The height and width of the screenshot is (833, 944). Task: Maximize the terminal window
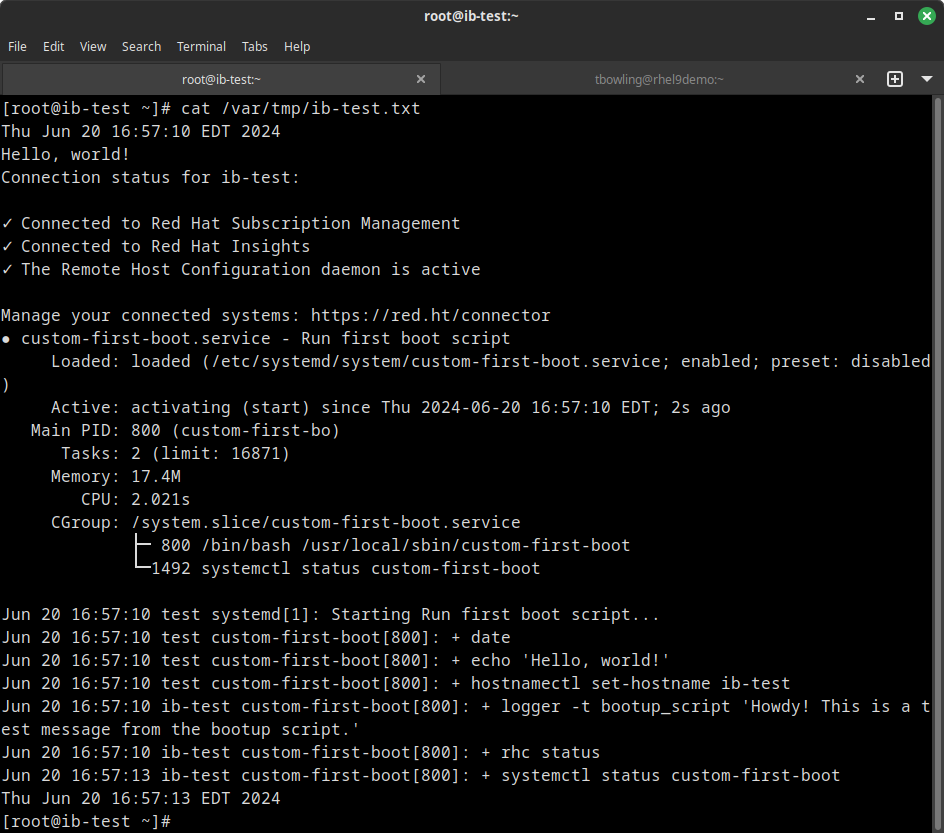pyautogui.click(x=898, y=16)
